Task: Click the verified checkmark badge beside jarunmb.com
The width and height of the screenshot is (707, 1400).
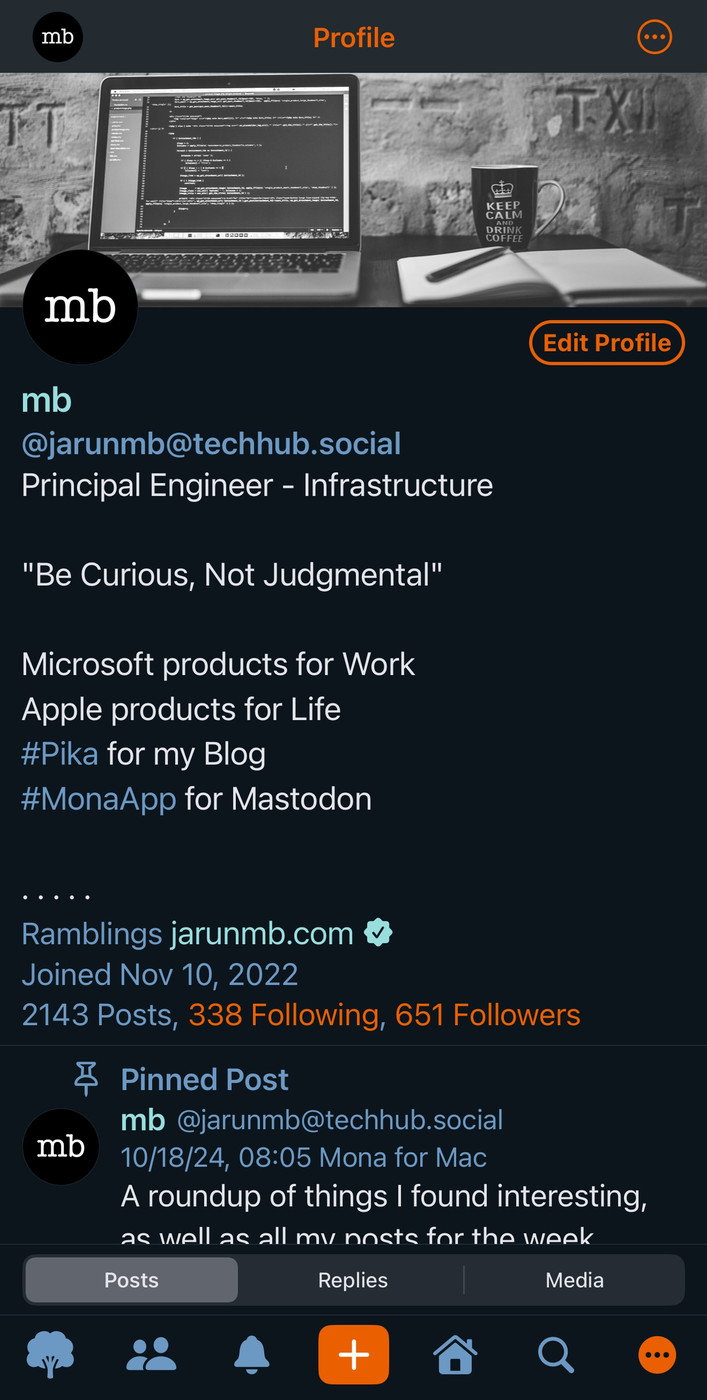Action: pyautogui.click(x=378, y=933)
